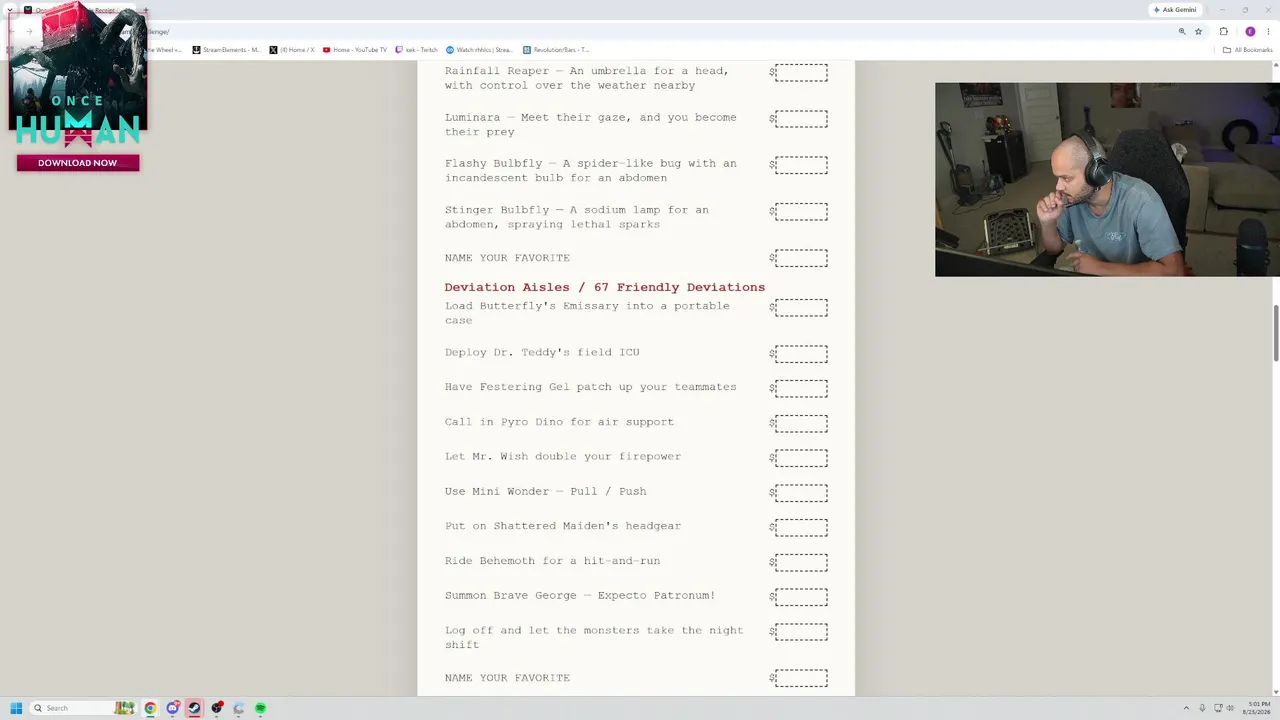Open the taskbar clock and date
The width and height of the screenshot is (1280, 720).
[1257, 708]
